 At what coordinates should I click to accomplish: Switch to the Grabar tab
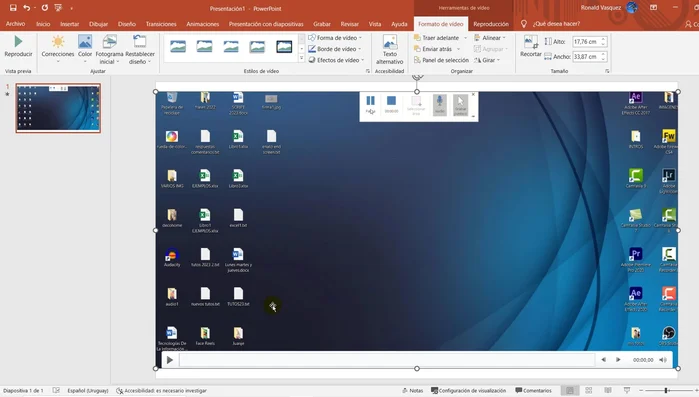click(x=322, y=24)
